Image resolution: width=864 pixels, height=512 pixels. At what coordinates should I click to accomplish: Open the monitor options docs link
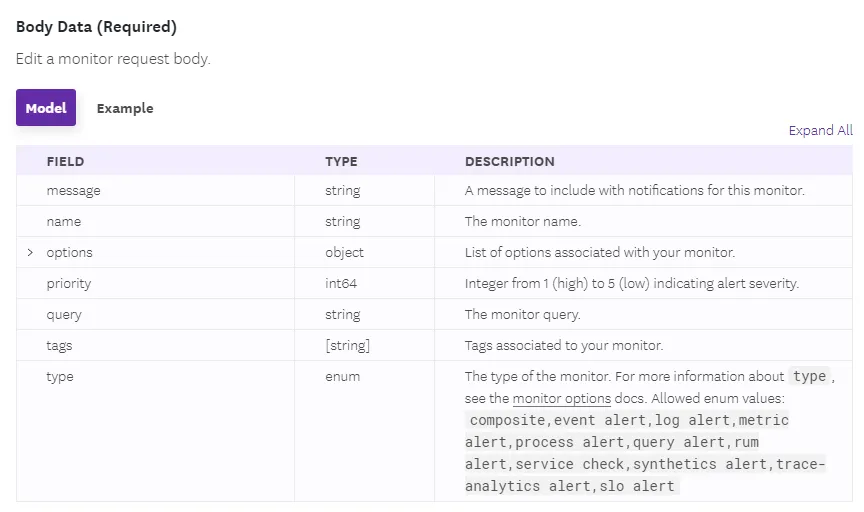point(561,398)
